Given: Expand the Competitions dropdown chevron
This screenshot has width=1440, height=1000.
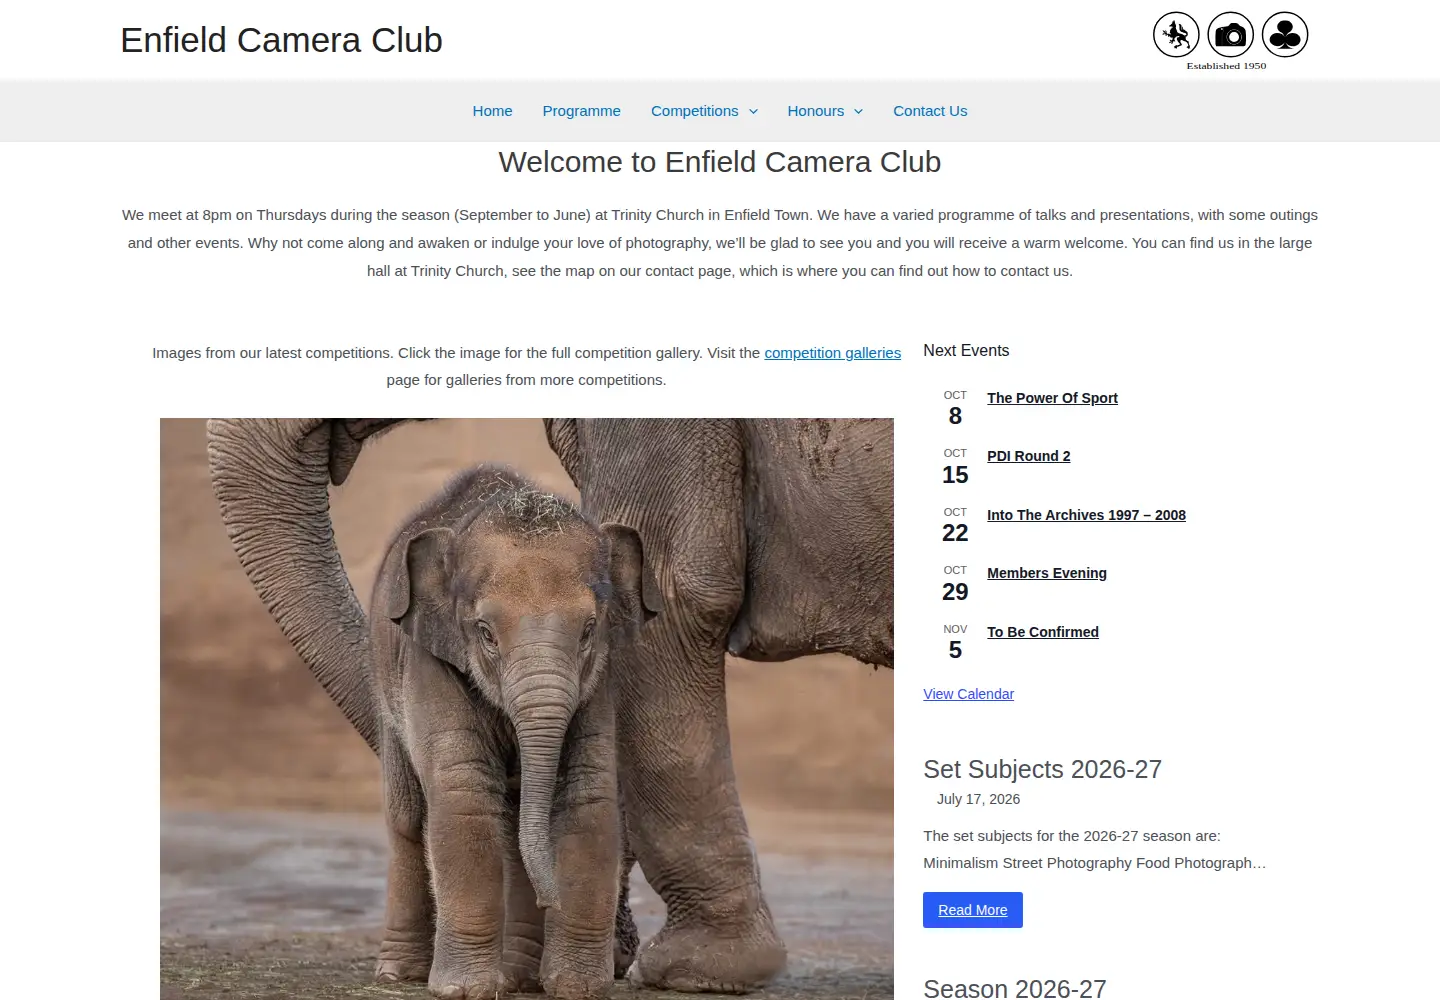Looking at the screenshot, I should (x=753, y=111).
